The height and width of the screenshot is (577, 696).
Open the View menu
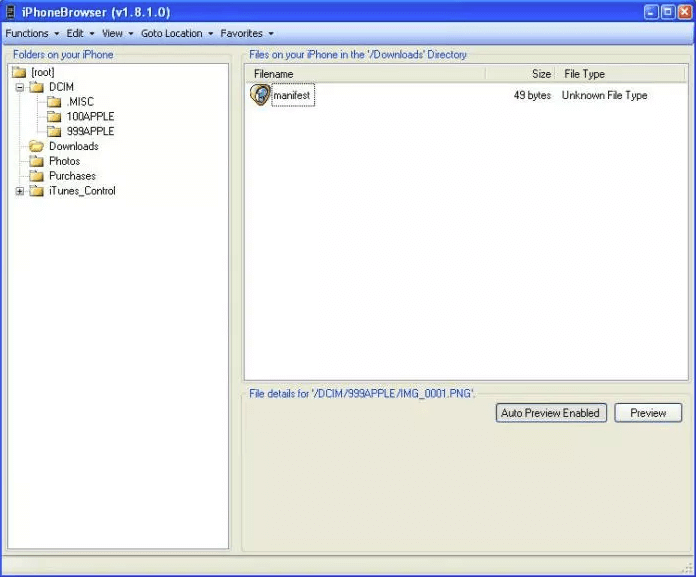click(x=117, y=33)
